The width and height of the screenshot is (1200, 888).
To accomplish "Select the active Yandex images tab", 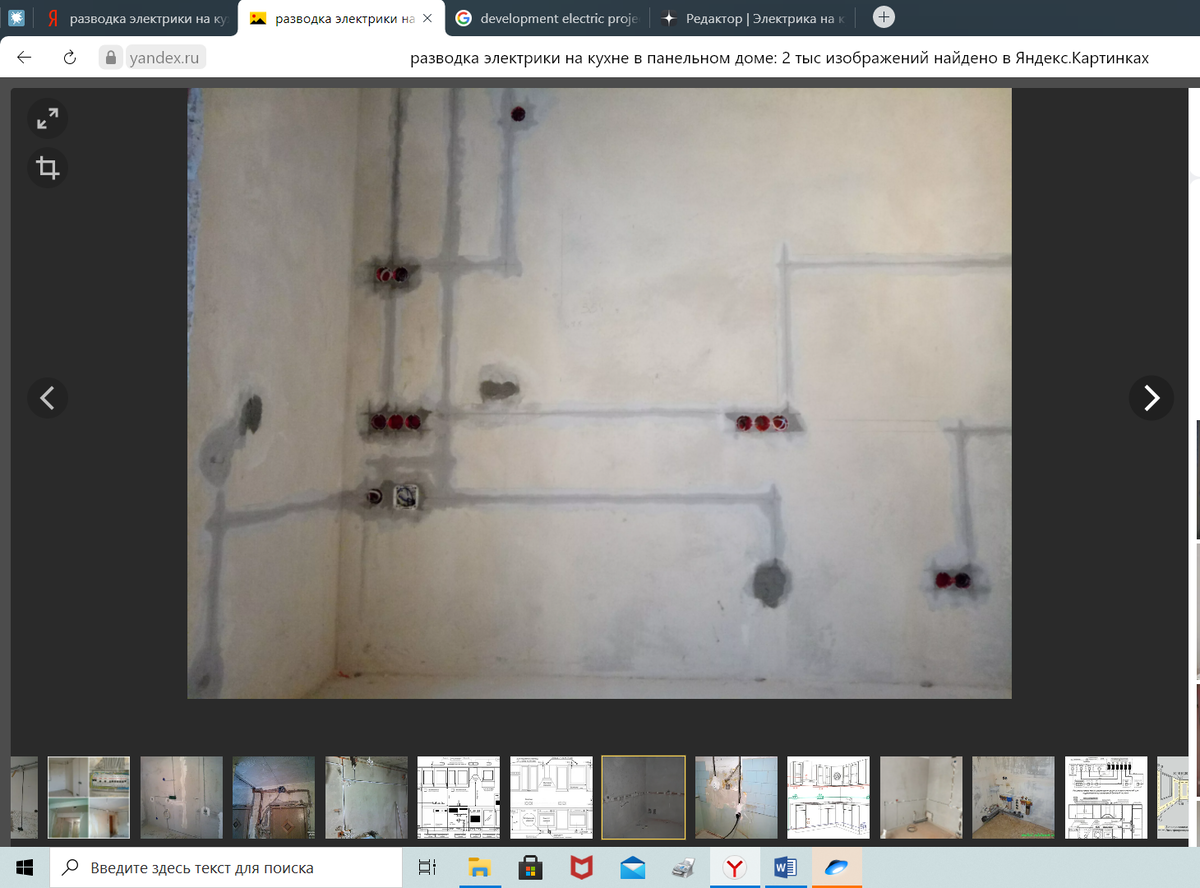I will tap(340, 19).
